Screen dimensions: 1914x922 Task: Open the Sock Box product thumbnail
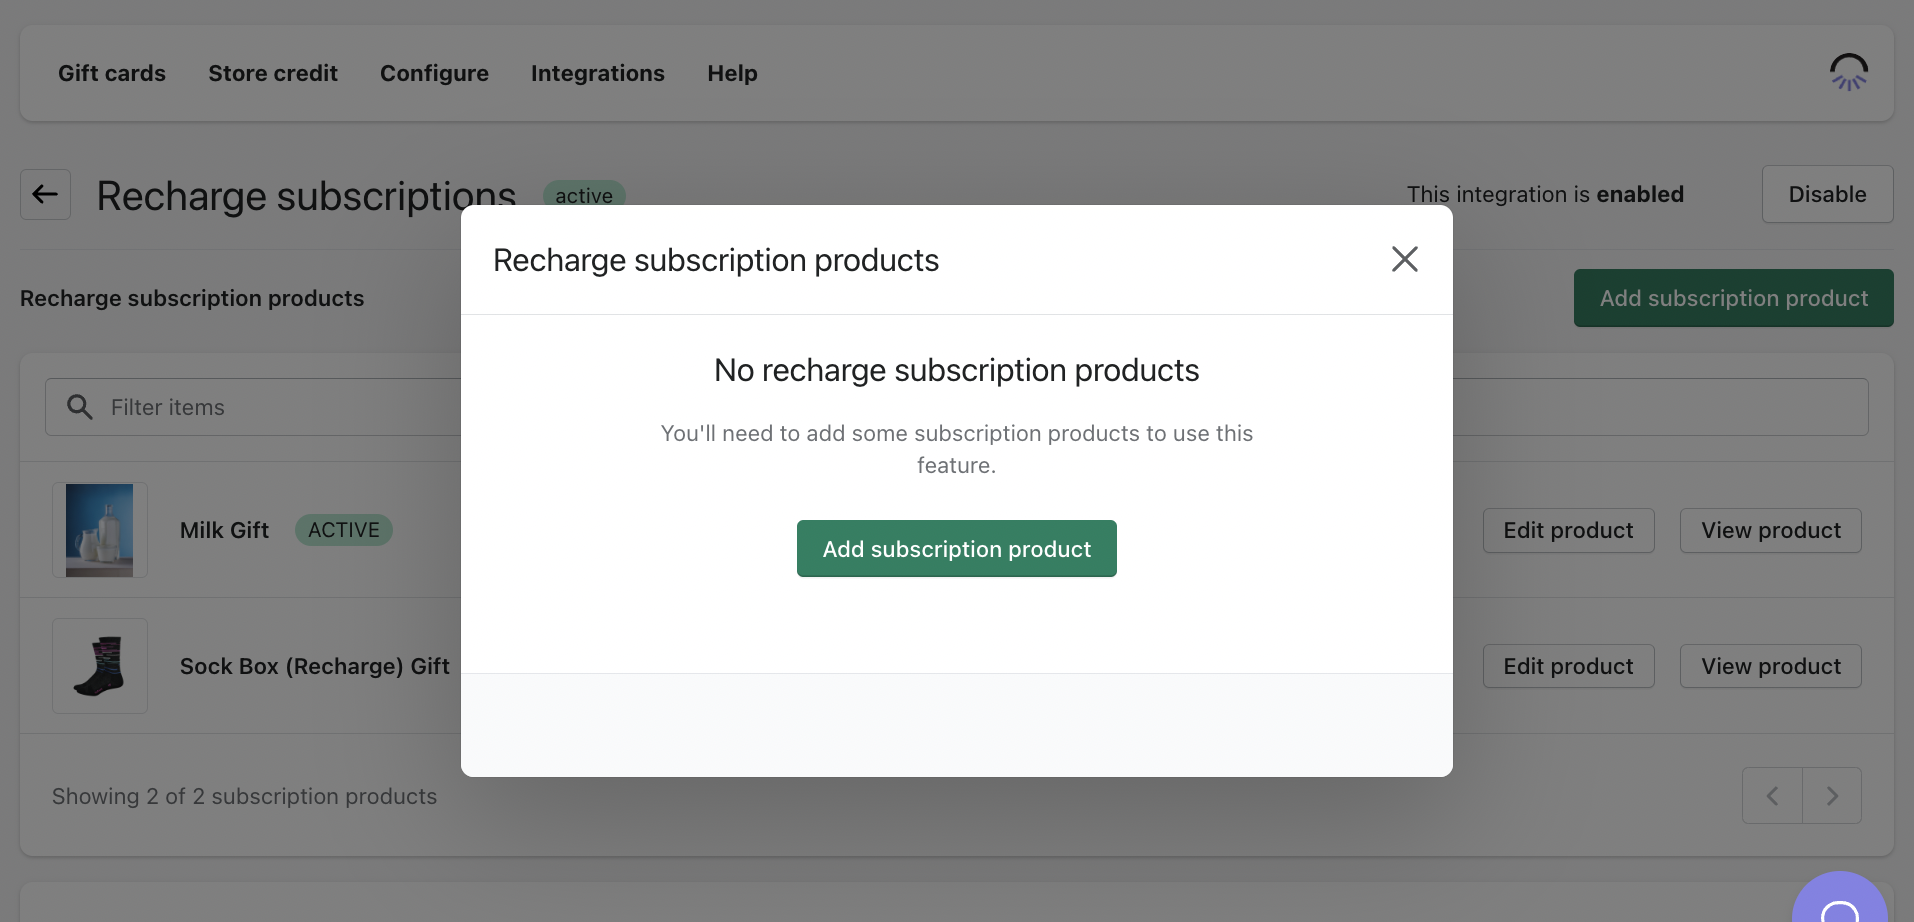100,666
